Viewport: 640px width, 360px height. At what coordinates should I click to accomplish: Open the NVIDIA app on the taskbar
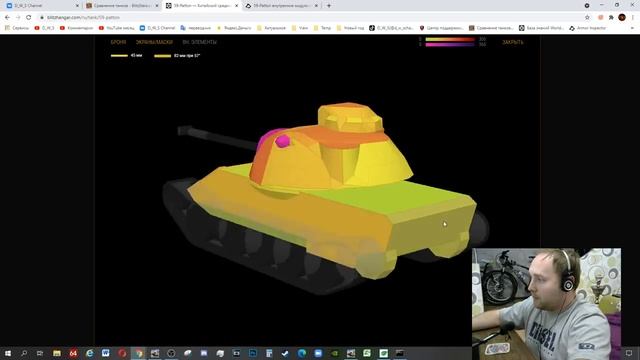tap(334, 353)
